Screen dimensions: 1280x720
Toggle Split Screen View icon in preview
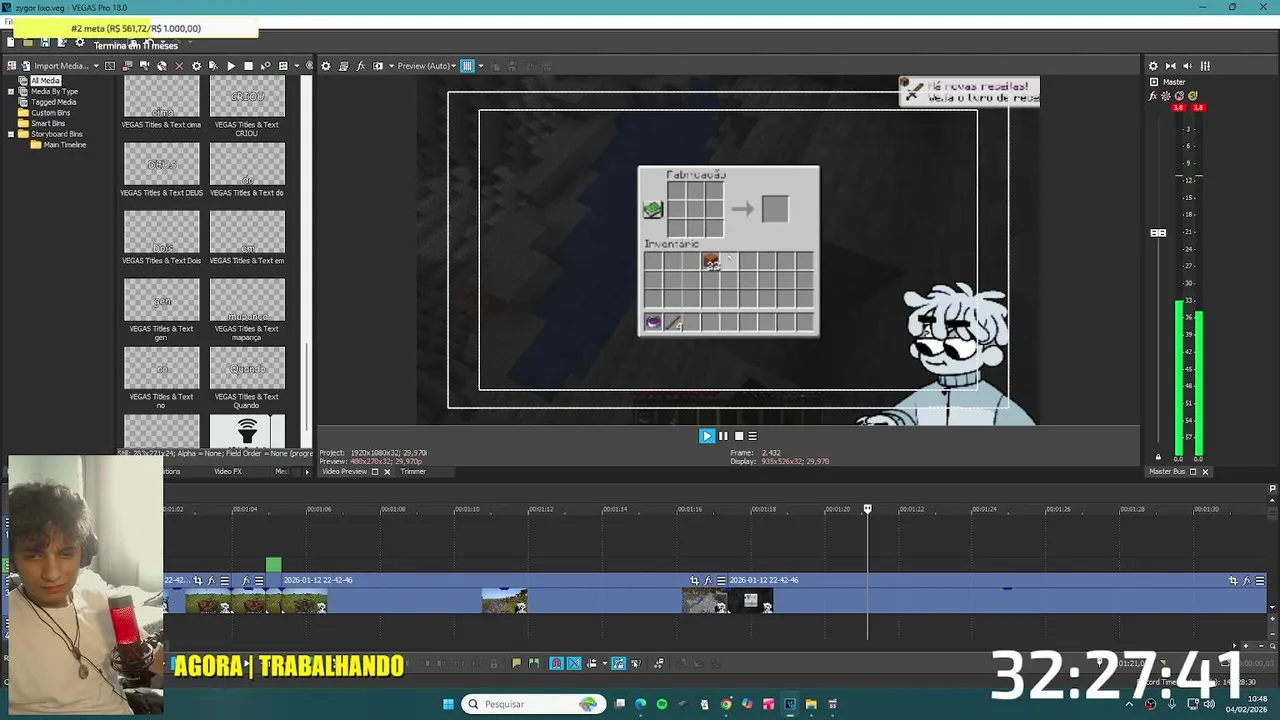pos(377,66)
